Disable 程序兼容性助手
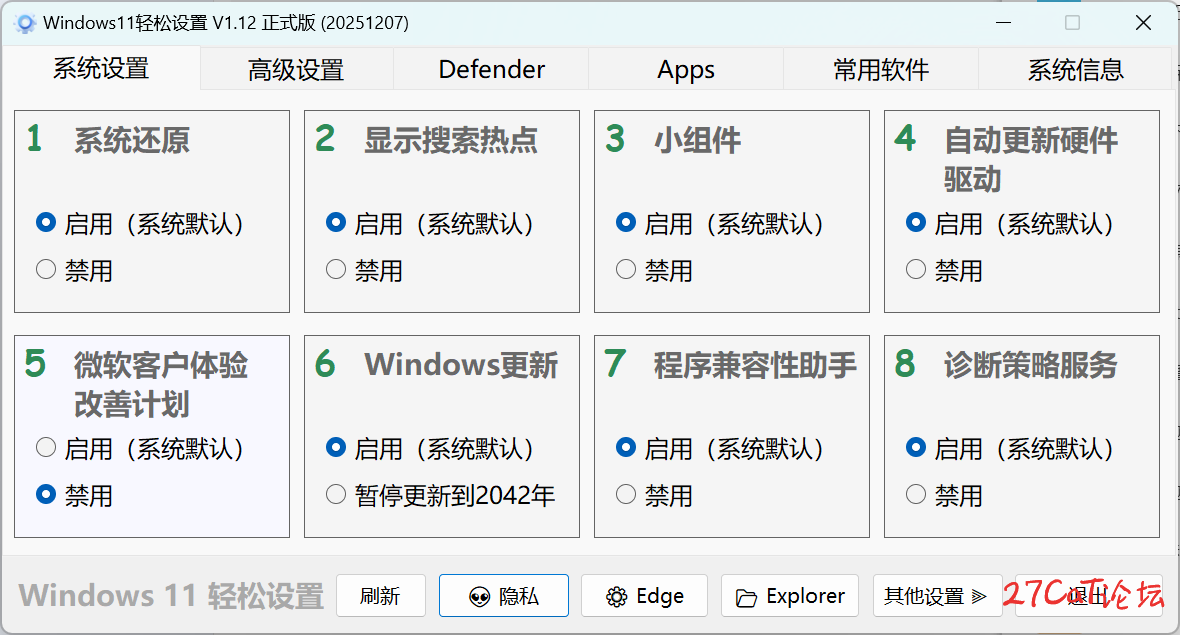Screen dimensions: 1180x635 (626, 494)
